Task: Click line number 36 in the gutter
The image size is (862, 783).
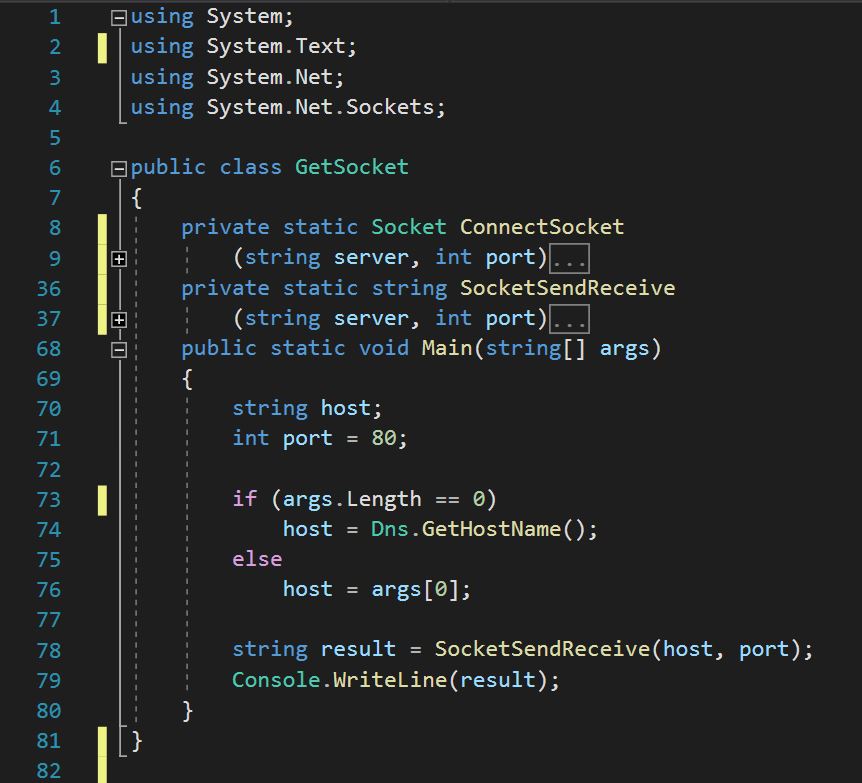Action: (49, 289)
